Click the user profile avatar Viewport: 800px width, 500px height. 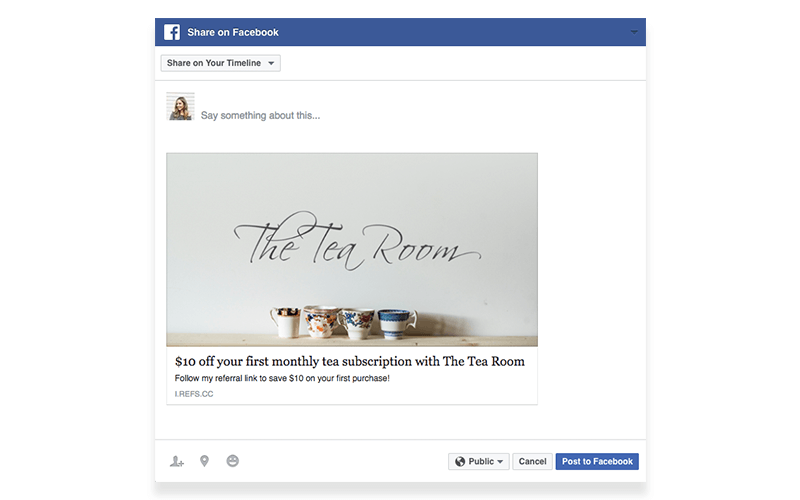[181, 106]
